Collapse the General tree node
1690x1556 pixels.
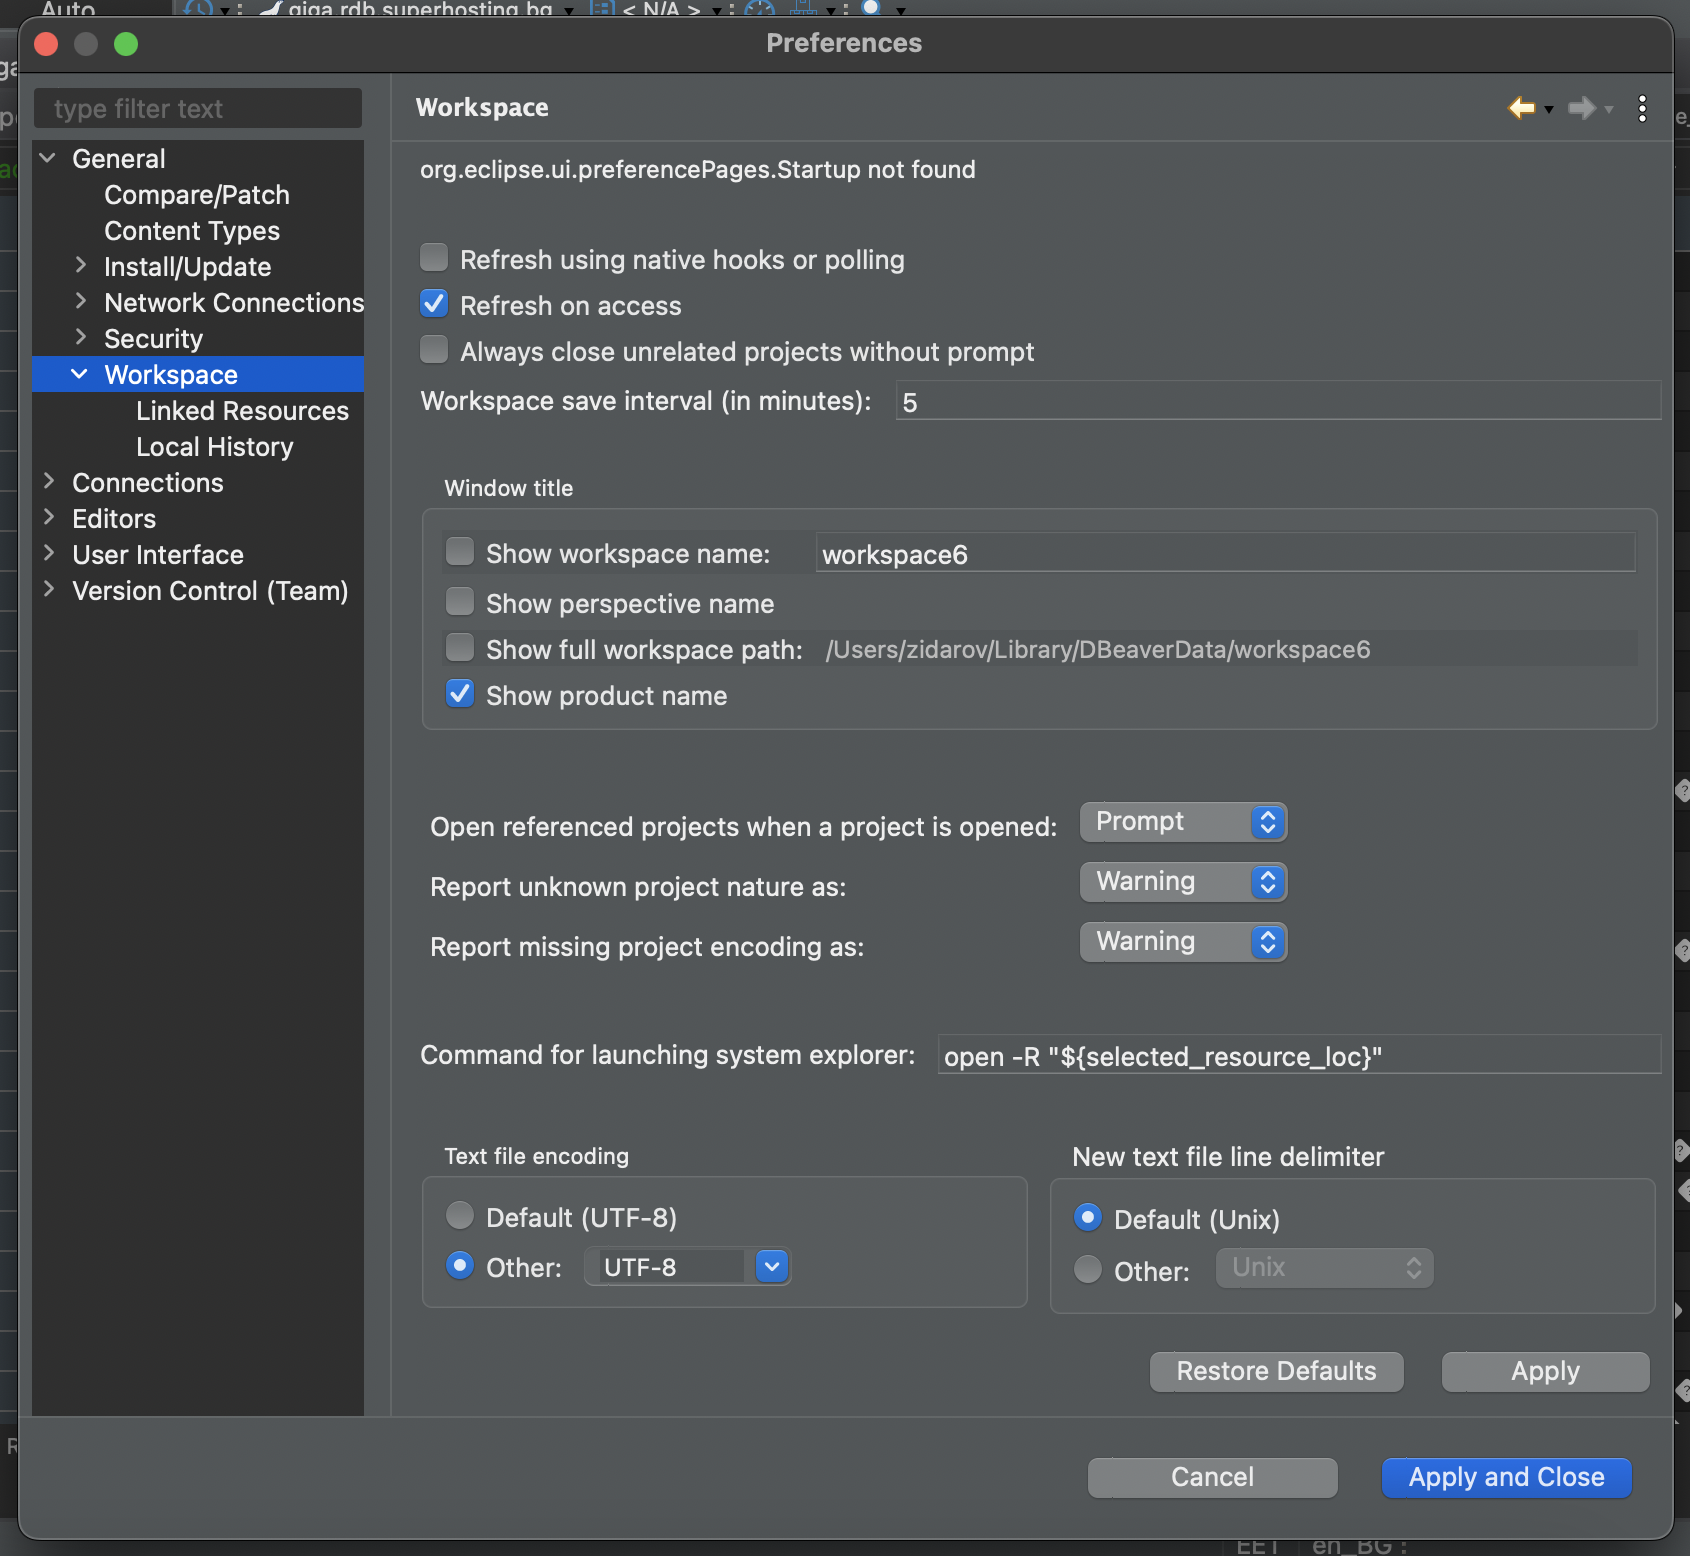(x=48, y=158)
